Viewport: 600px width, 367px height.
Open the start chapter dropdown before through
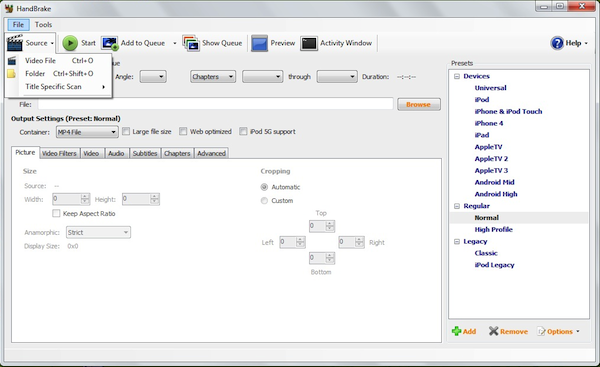pyautogui.click(x=262, y=77)
